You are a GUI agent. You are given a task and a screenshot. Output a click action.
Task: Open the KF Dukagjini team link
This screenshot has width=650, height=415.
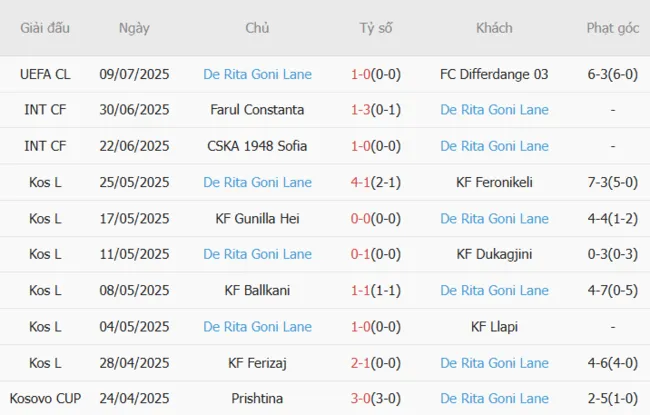tap(494, 254)
